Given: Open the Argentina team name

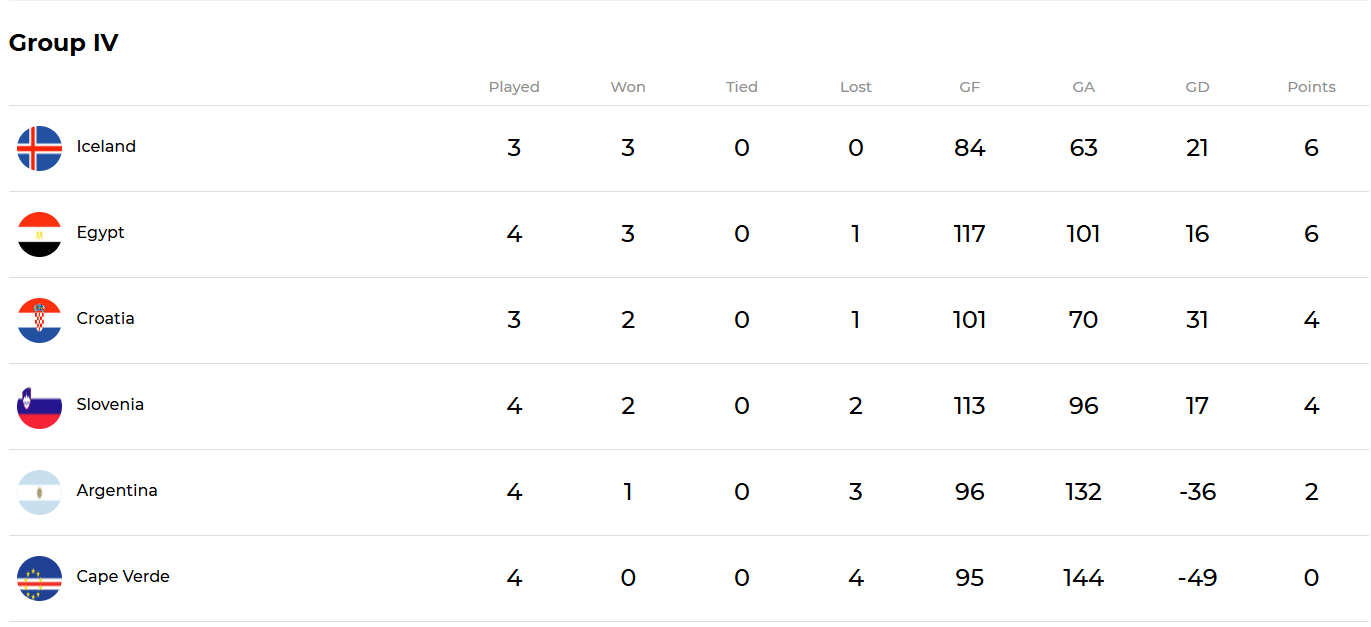Looking at the screenshot, I should pos(117,491).
